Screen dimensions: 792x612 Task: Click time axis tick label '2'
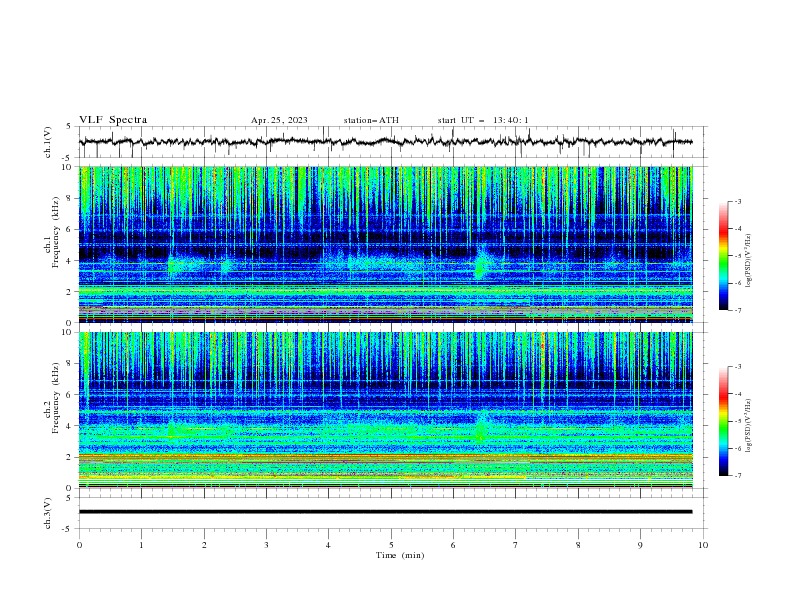pos(204,545)
